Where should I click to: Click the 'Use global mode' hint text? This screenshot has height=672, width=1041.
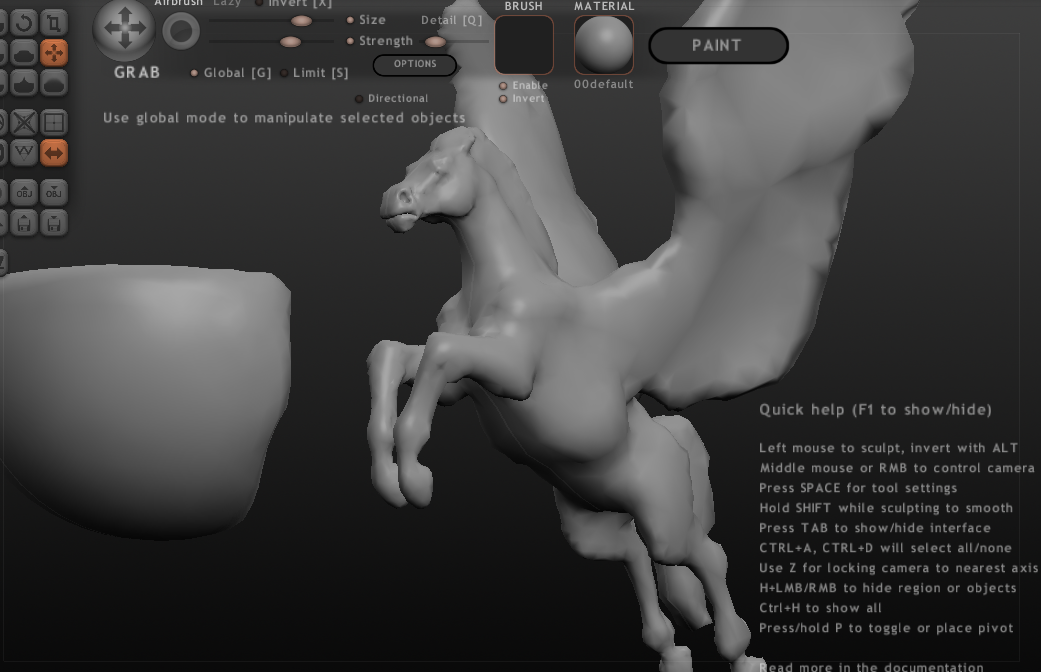tap(284, 118)
